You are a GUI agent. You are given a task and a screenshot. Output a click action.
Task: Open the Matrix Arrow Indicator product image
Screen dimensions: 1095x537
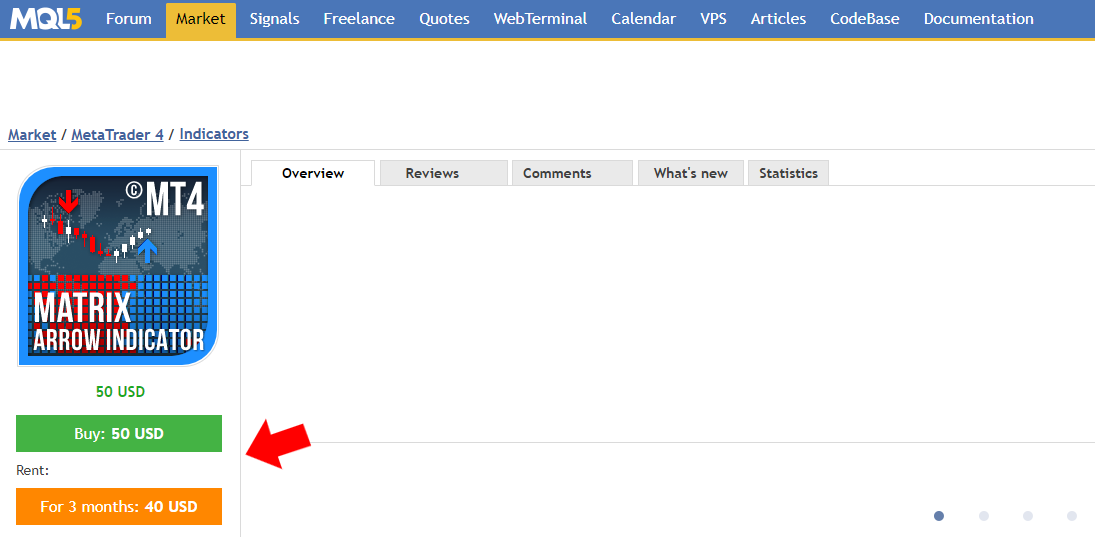tap(118, 266)
